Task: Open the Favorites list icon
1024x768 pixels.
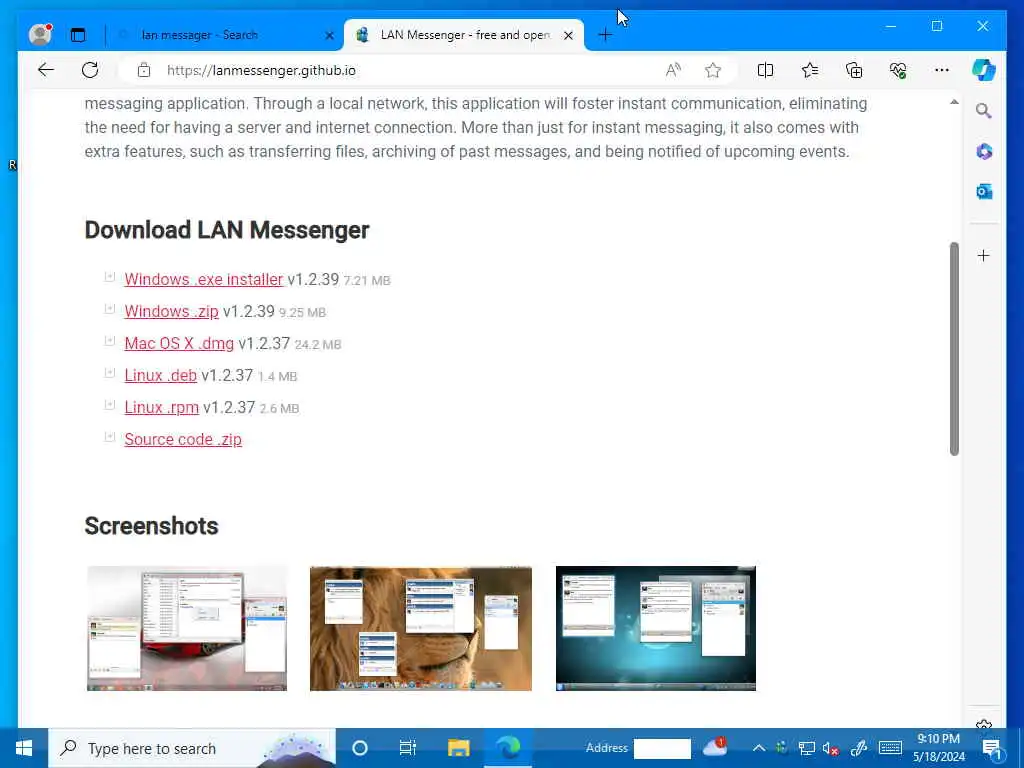Action: tap(810, 70)
